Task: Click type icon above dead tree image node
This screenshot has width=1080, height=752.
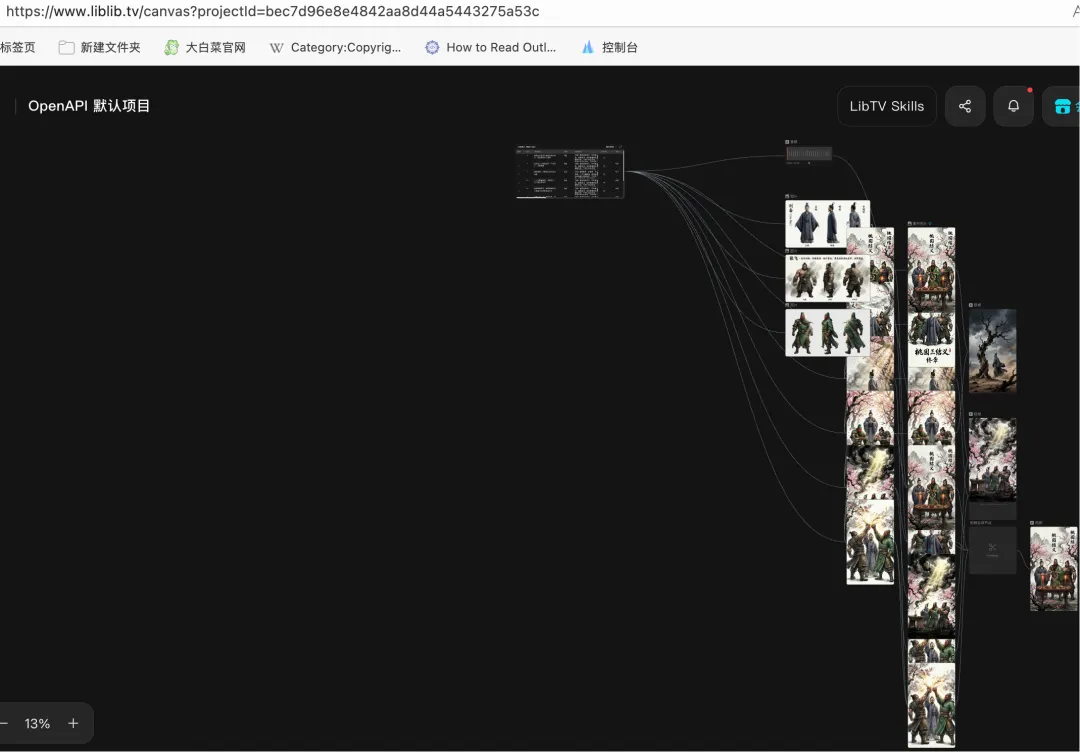Action: coord(971,305)
